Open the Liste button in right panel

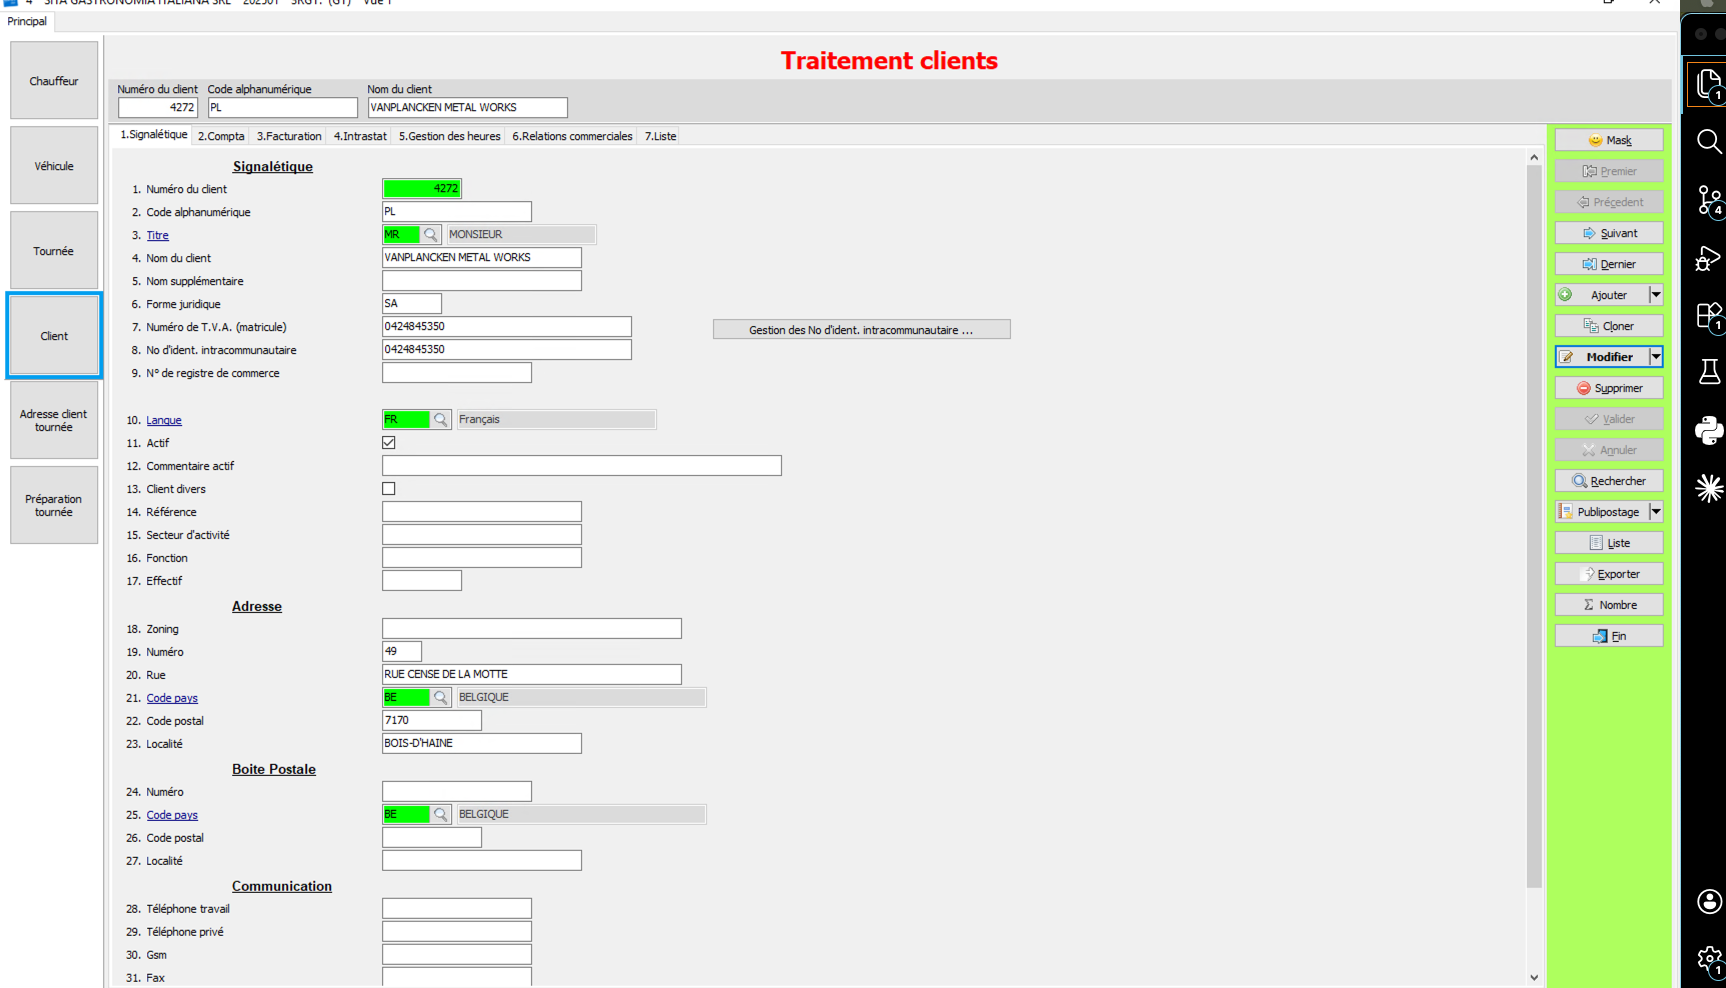(1609, 543)
